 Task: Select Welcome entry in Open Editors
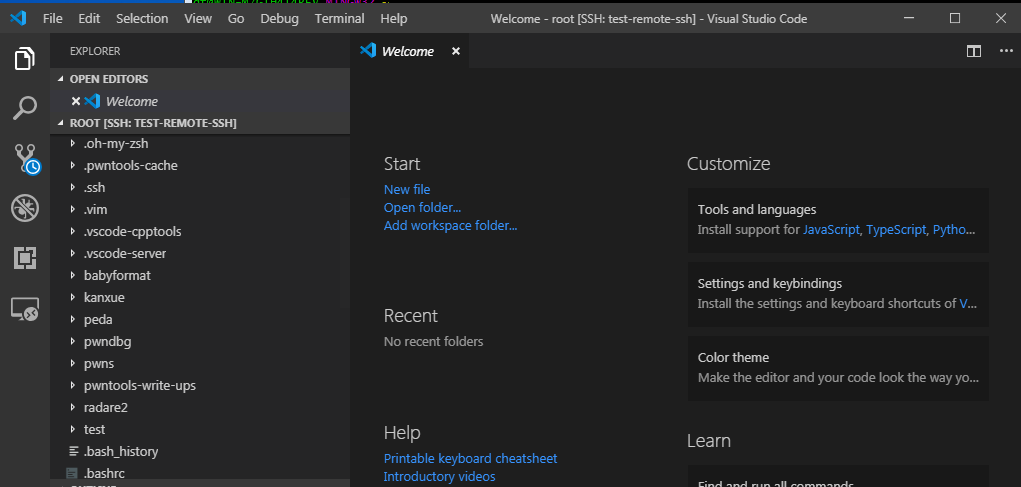coord(200,101)
